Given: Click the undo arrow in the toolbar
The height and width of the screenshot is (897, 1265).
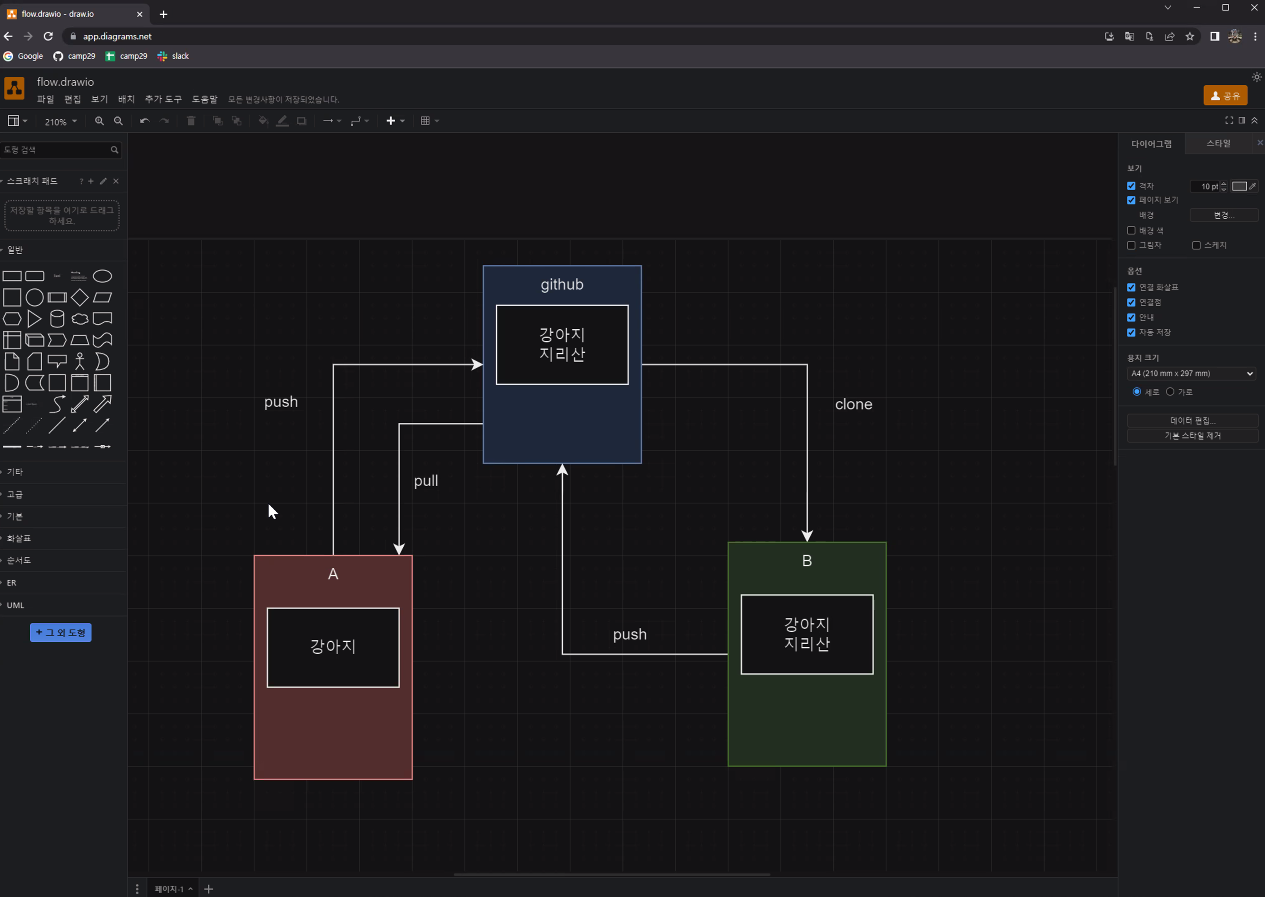Looking at the screenshot, I should coord(144,121).
